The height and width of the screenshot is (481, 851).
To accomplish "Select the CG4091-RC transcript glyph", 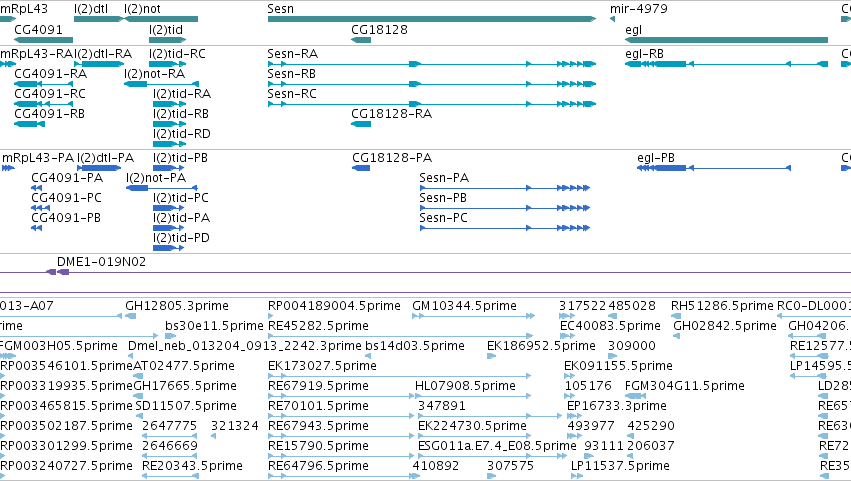I will click(x=43, y=104).
